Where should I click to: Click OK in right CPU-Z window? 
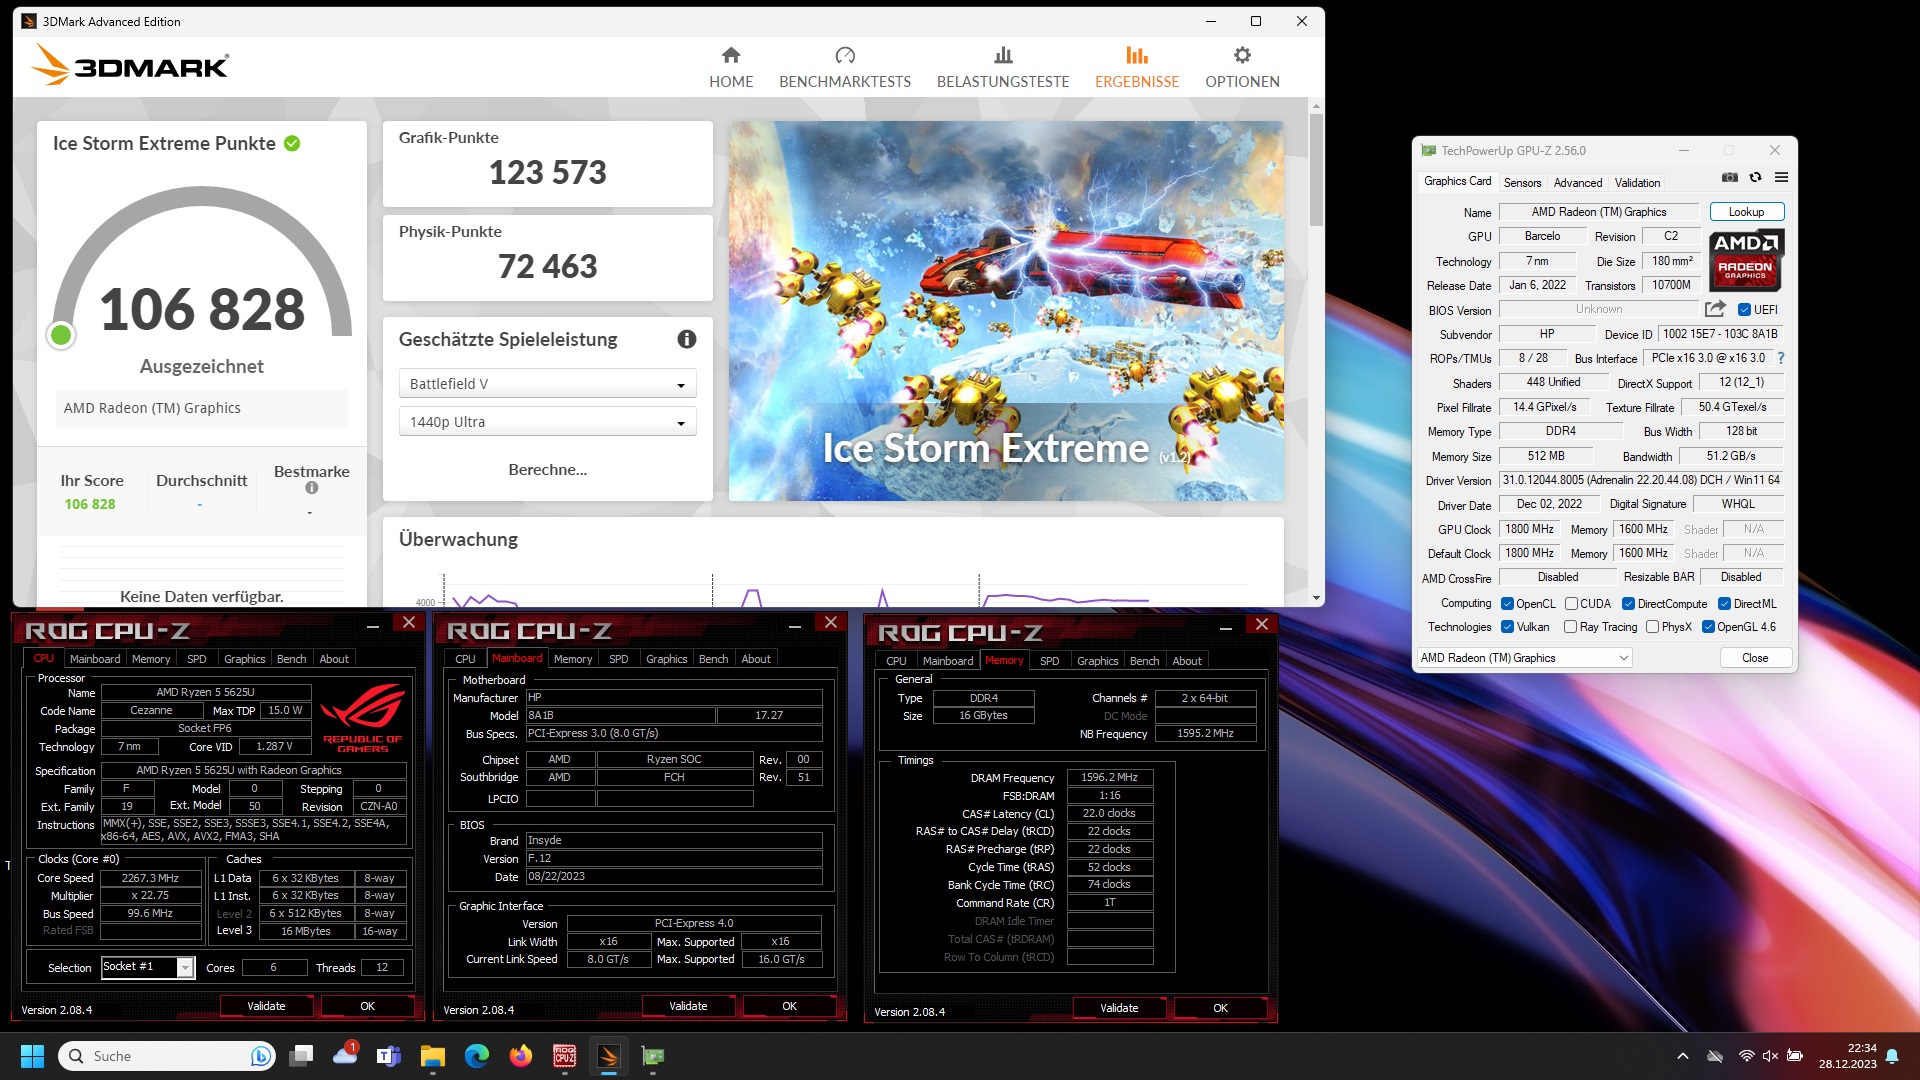tap(1220, 1008)
